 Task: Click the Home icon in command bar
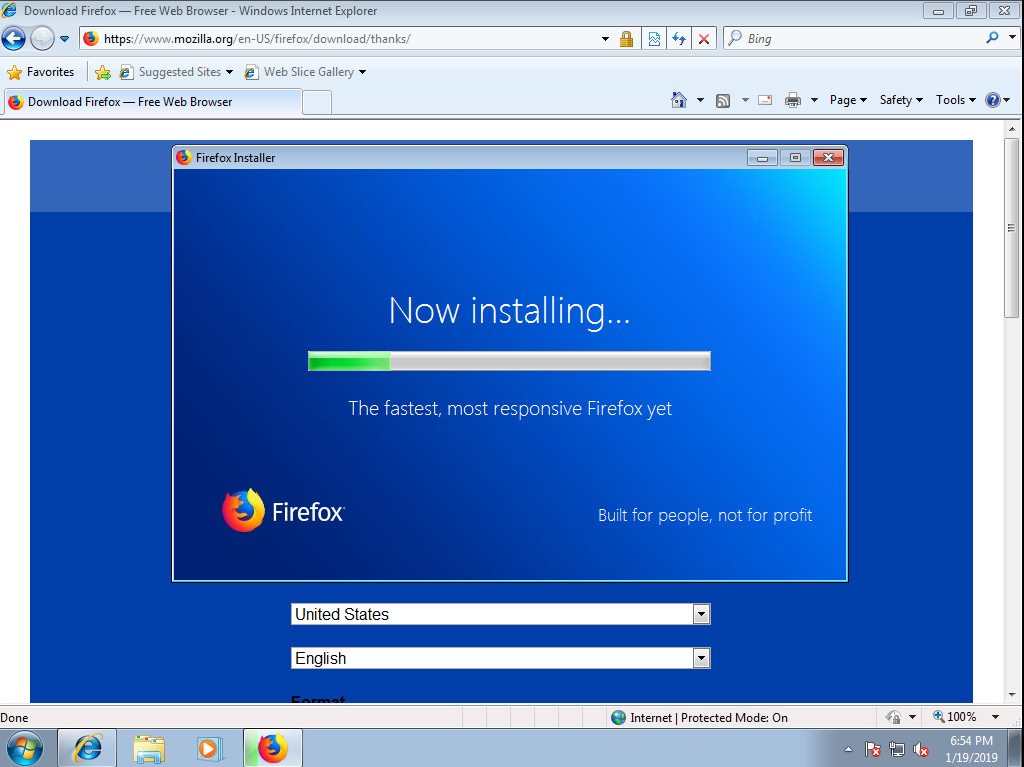pos(679,100)
